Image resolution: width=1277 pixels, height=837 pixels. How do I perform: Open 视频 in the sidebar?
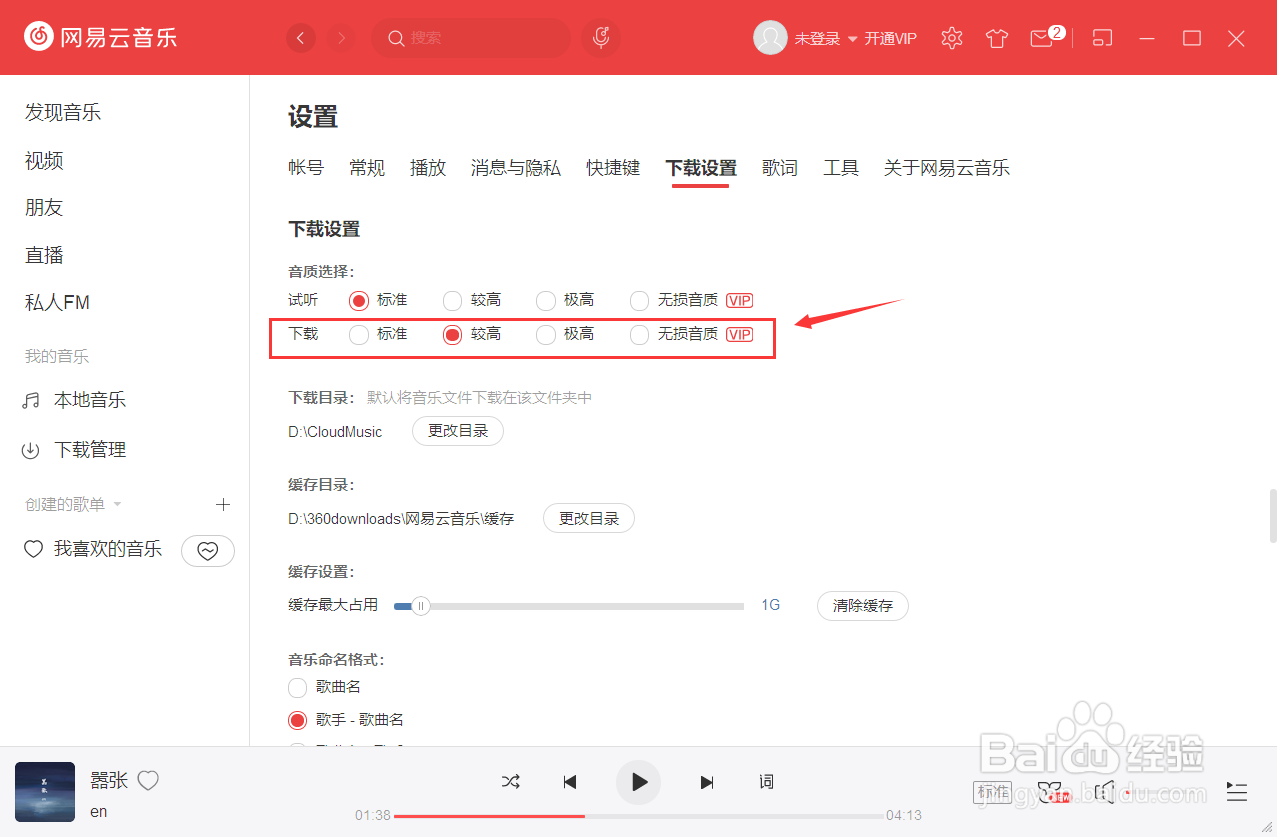coord(44,160)
